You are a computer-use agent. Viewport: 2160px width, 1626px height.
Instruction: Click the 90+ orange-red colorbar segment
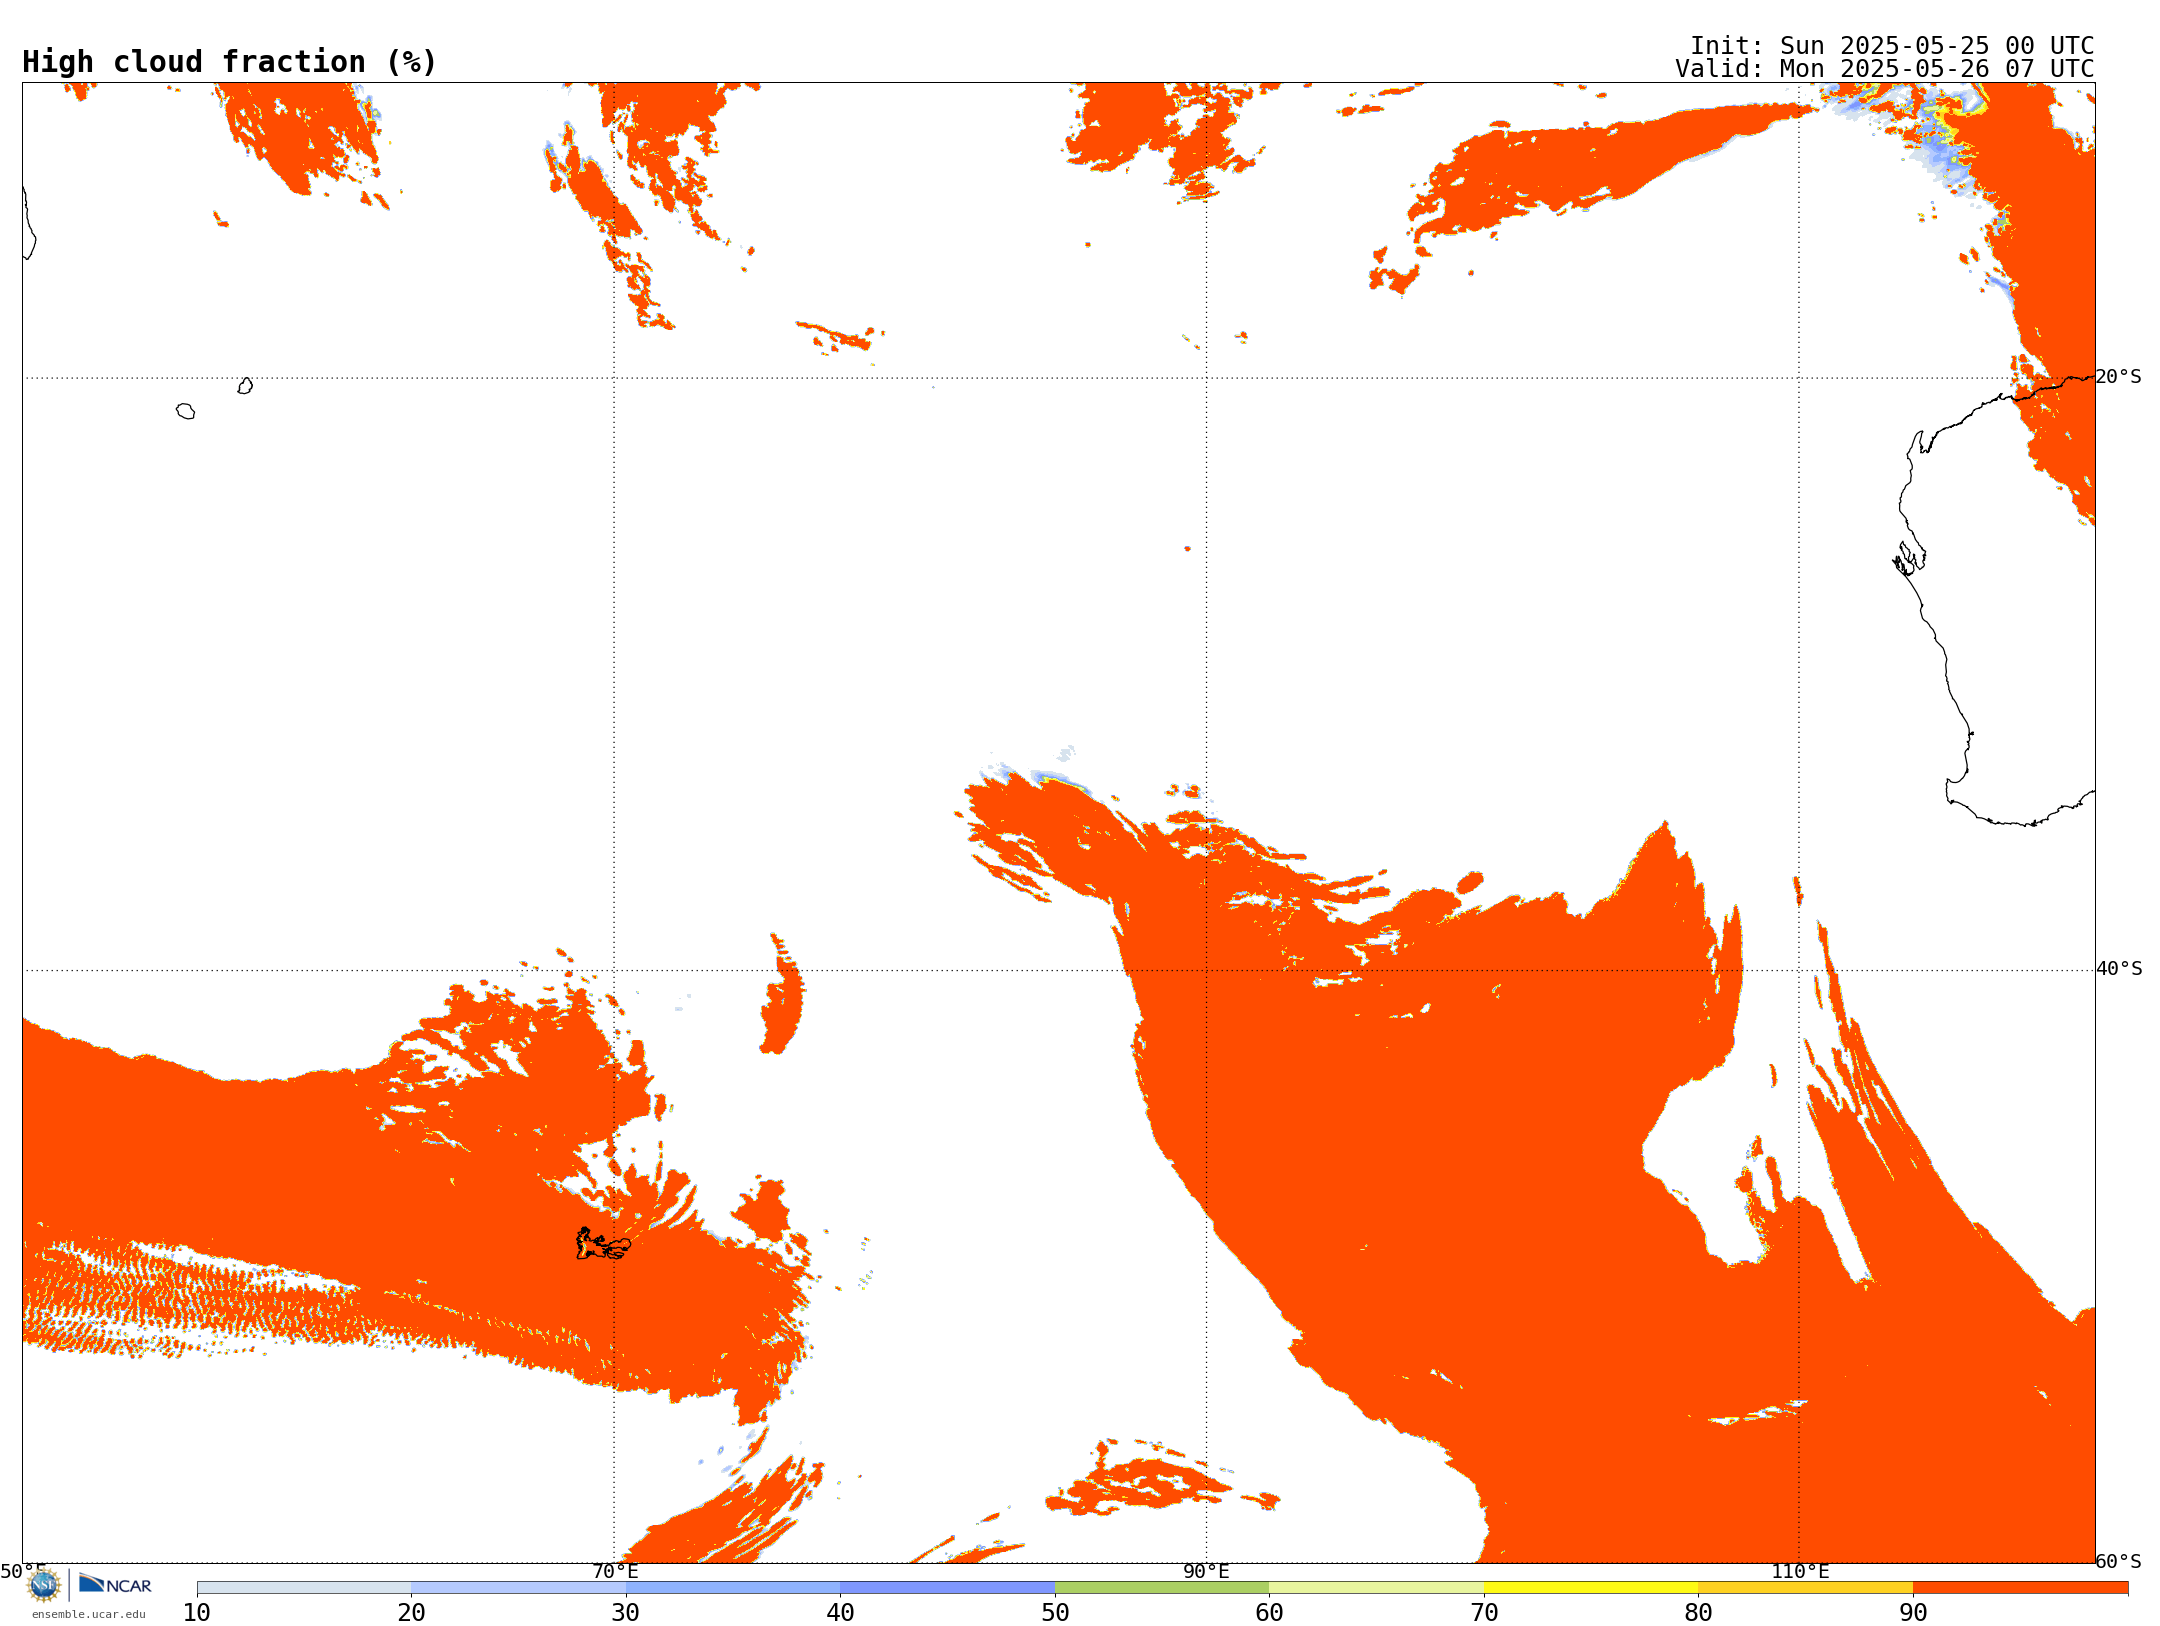click(2020, 1588)
